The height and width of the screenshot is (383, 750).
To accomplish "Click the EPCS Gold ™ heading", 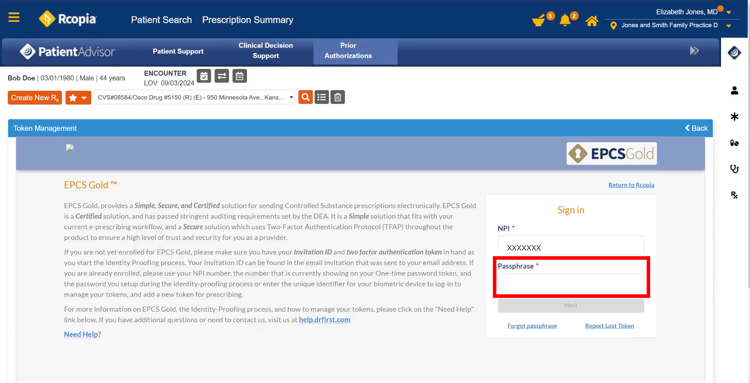I will [x=91, y=185].
